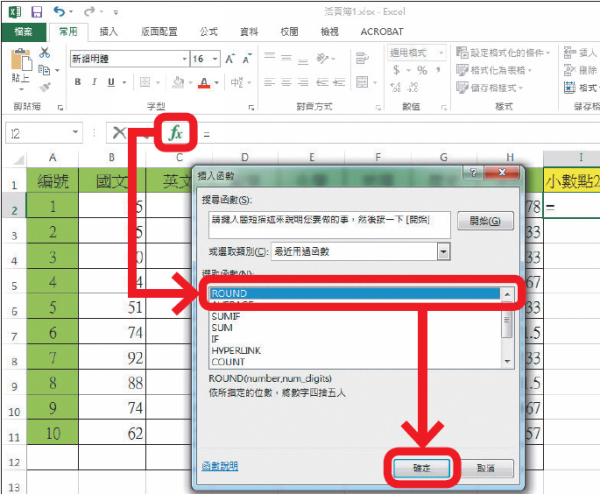Click the Format Painter brush icon
Image resolution: width=600 pixels, height=494 pixels.
(45, 87)
